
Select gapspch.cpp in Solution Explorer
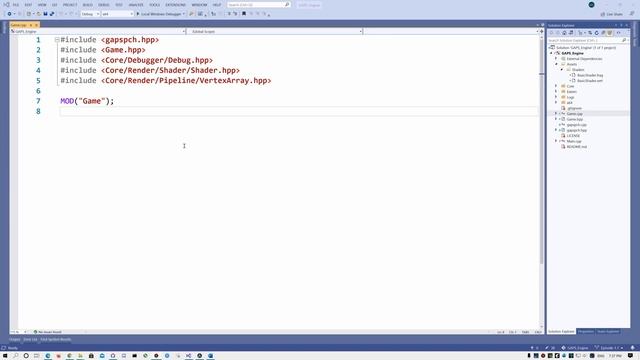point(576,124)
